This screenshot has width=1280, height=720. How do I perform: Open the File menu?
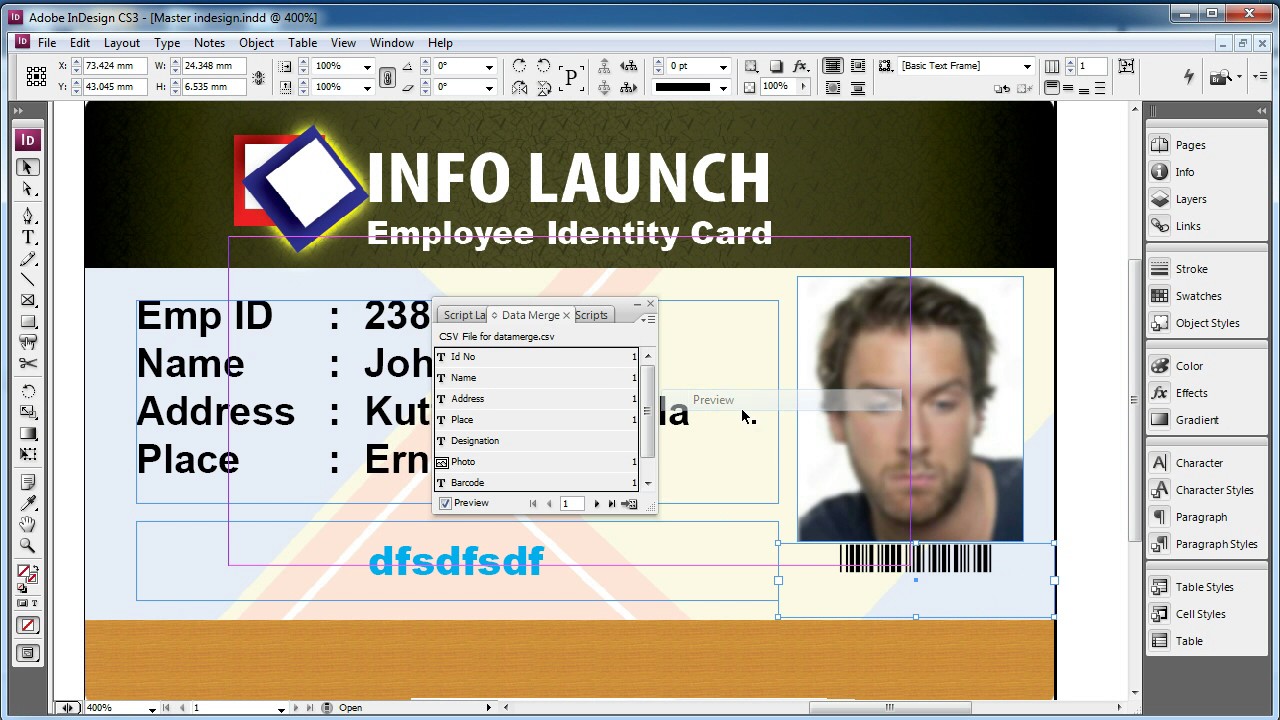(47, 43)
